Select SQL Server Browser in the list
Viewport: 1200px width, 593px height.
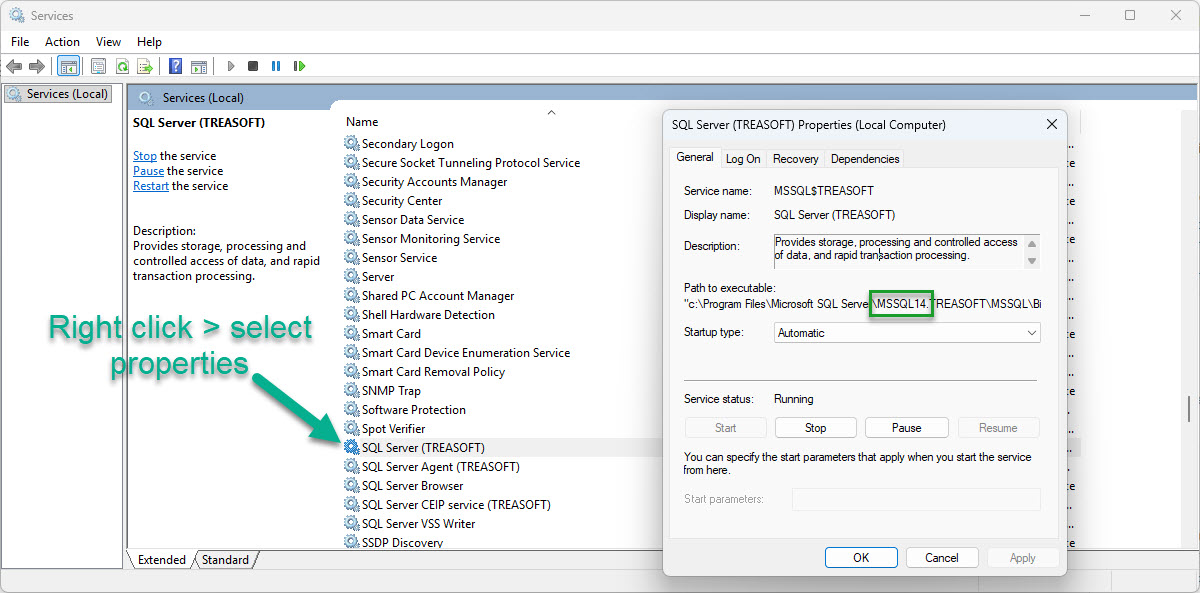412,486
